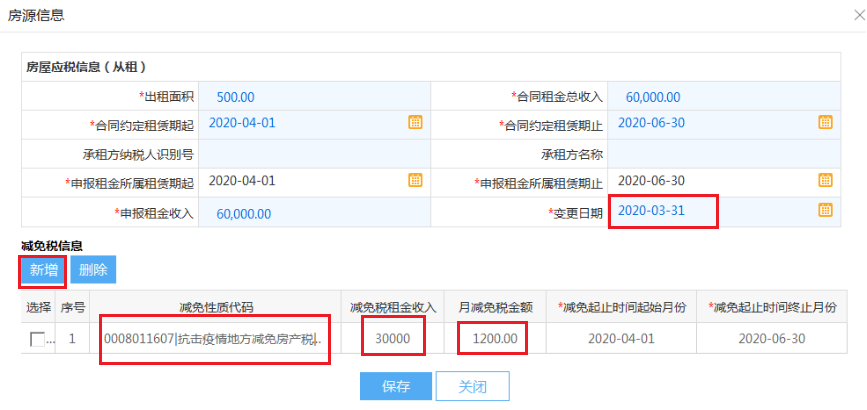The image size is (867, 410).
Task: Select the 减免性质代码 cell with 0008011607
Action: coord(215,339)
